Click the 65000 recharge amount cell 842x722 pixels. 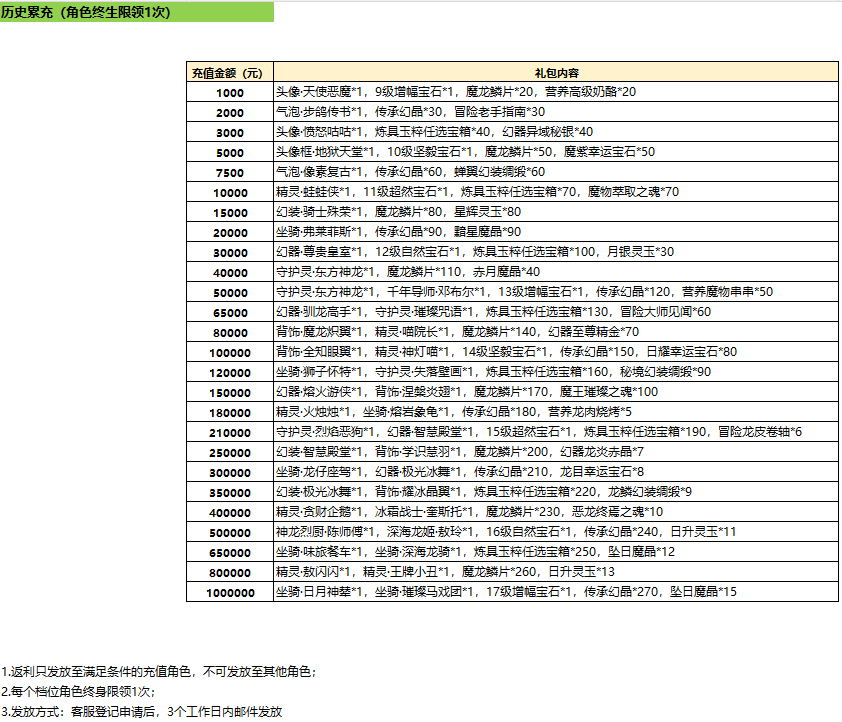(229, 312)
